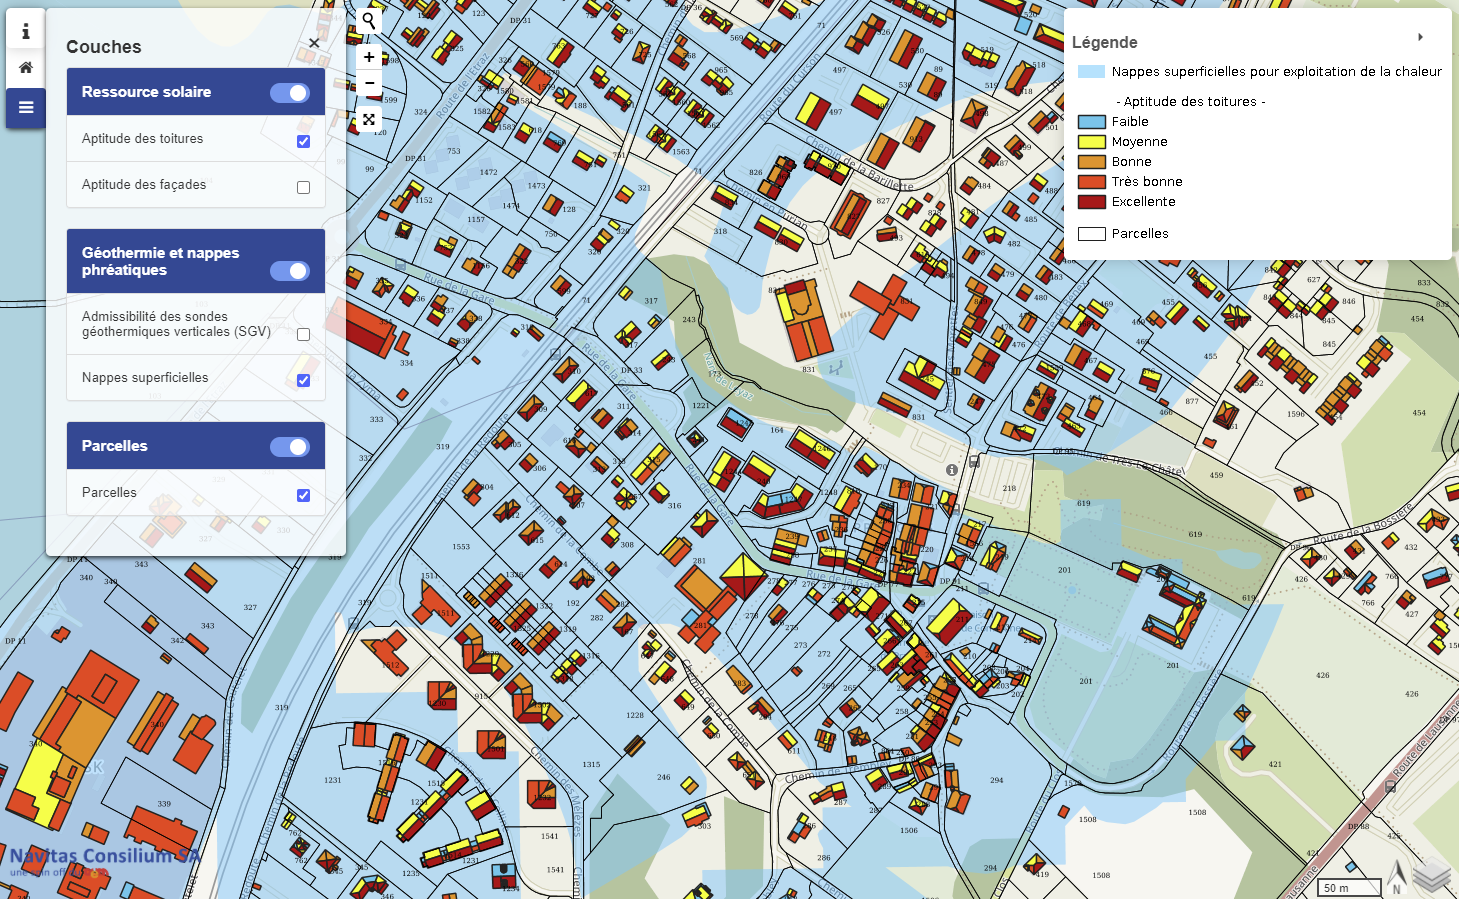Click the home icon in sidebar
Screen dimensions: 1459x899
pyautogui.click(x=26, y=68)
